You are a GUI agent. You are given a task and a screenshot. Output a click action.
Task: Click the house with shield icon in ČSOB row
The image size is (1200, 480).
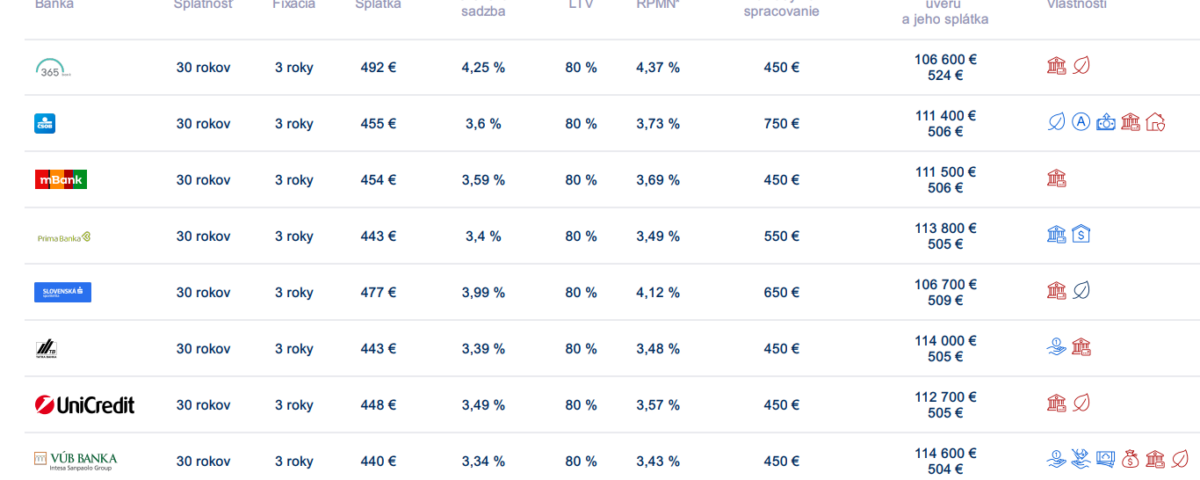[x=1156, y=122]
